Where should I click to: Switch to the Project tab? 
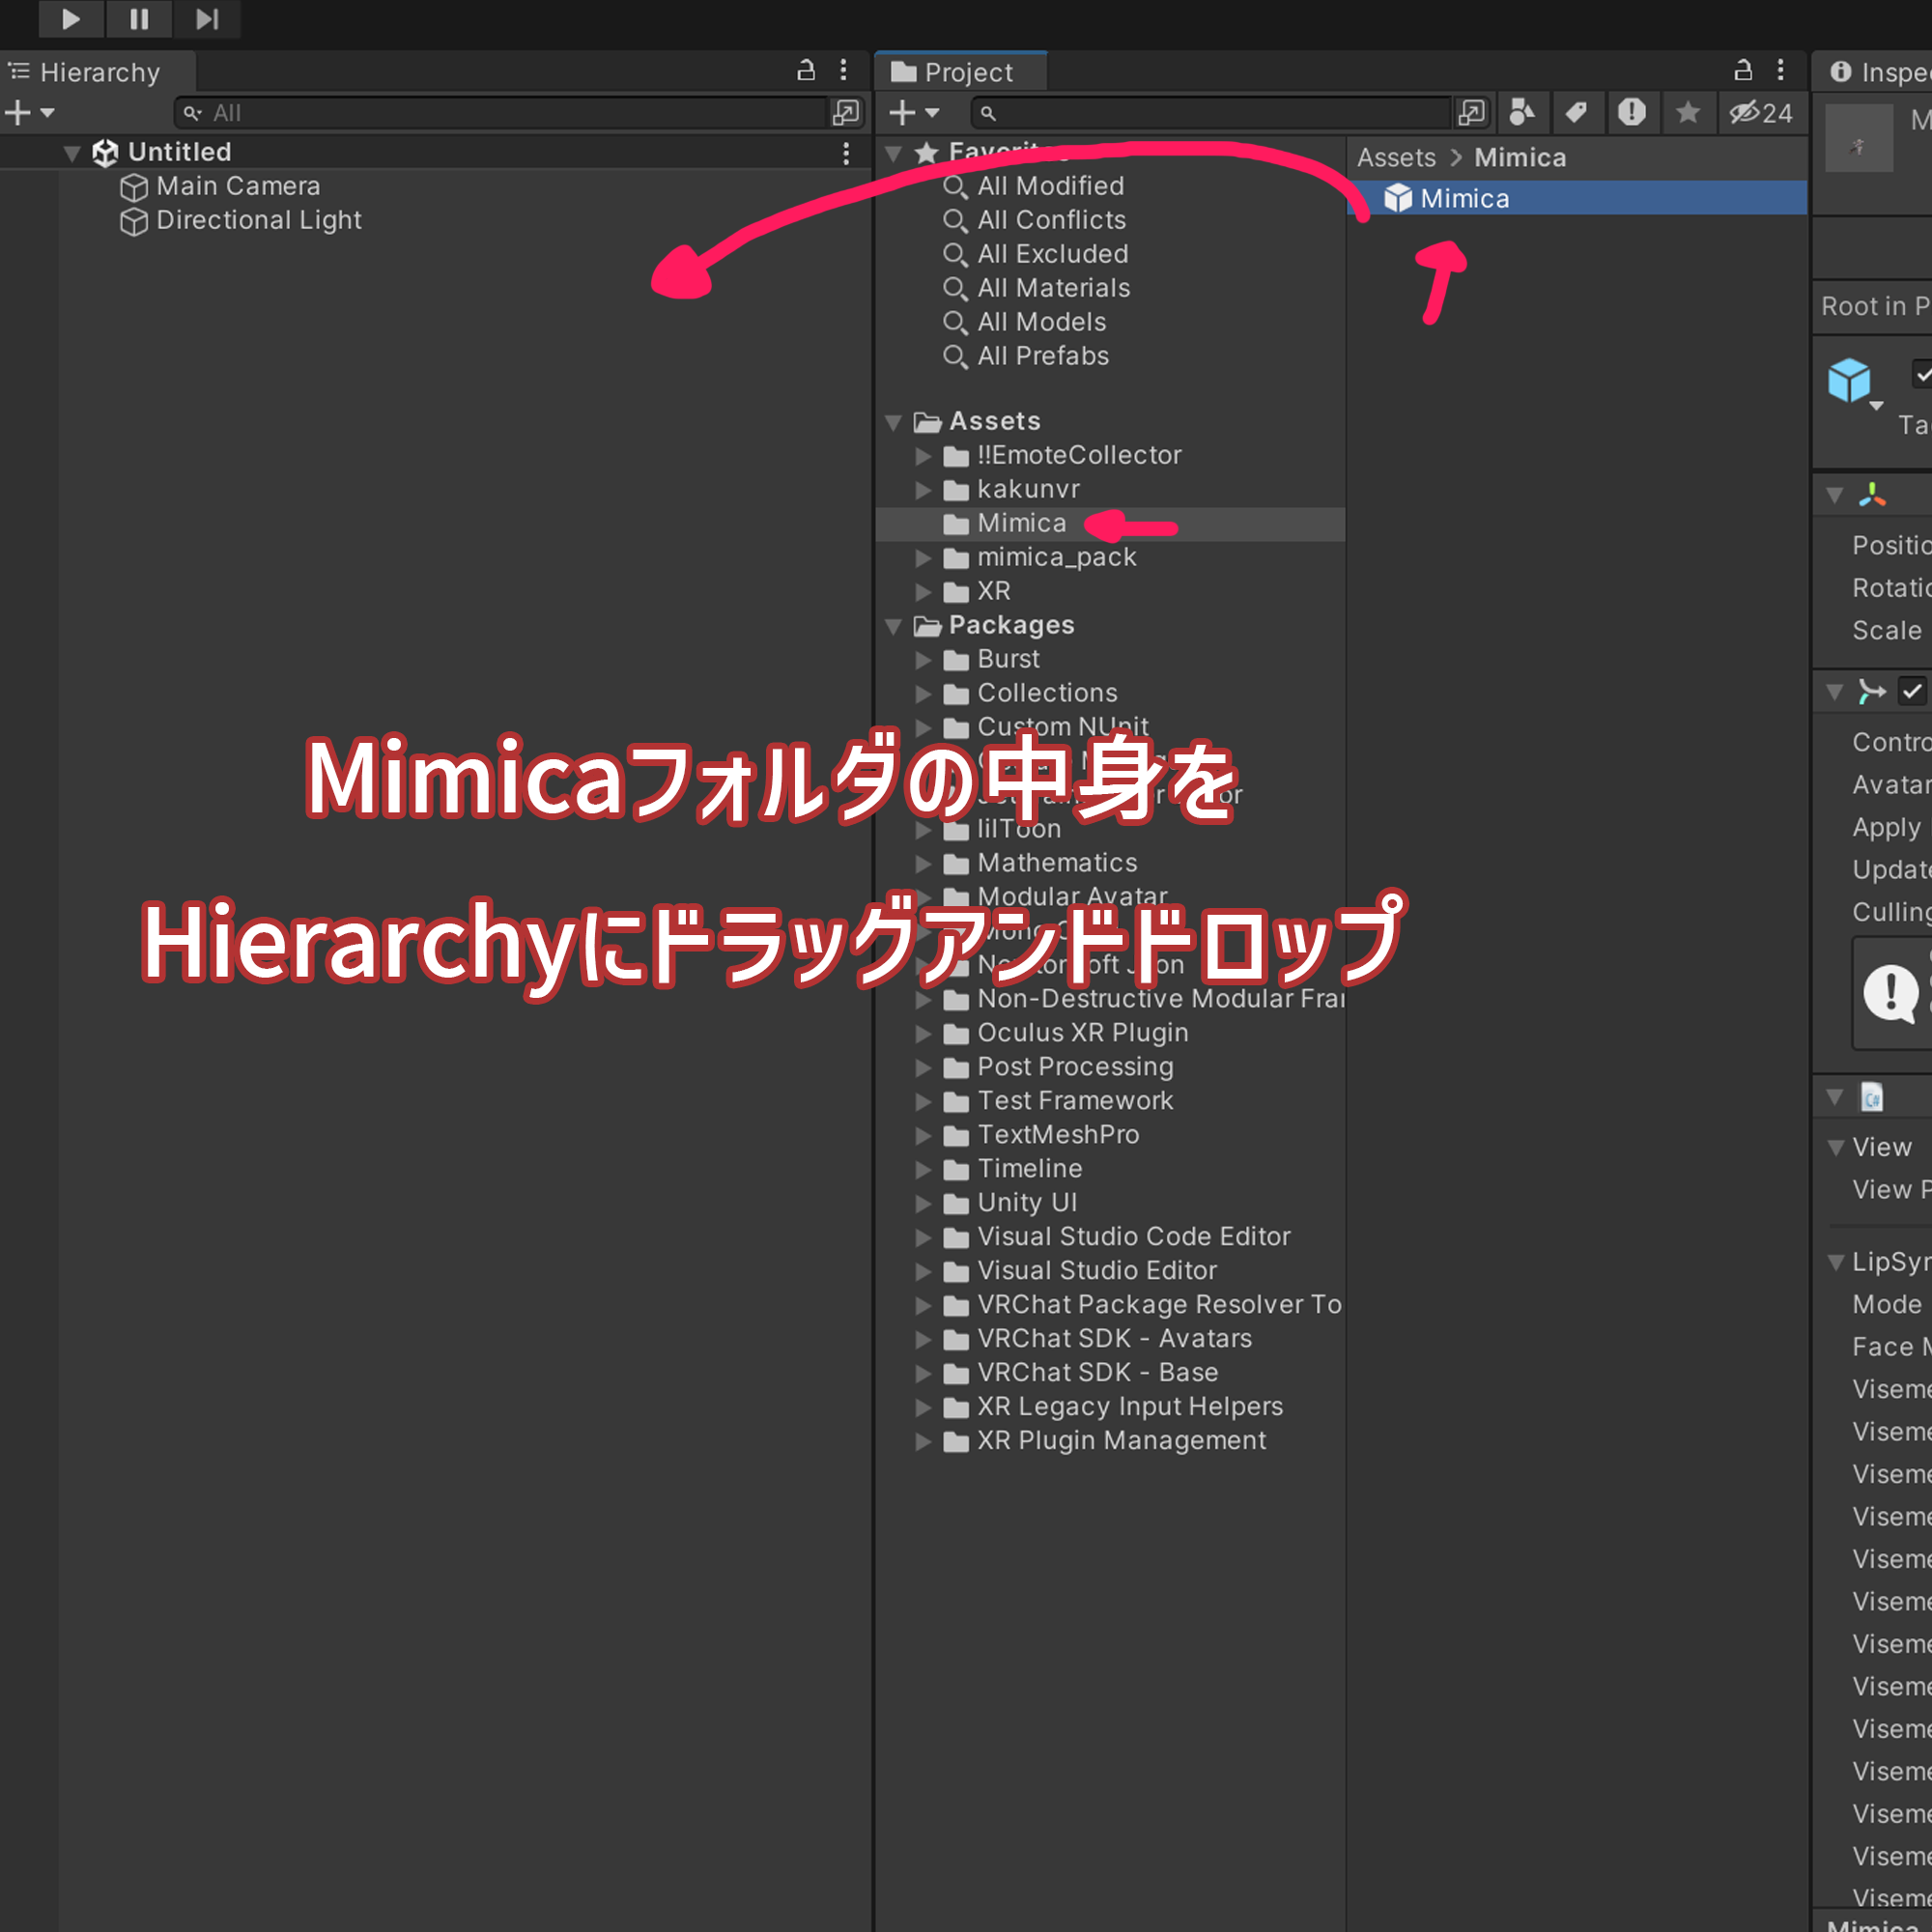[960, 71]
